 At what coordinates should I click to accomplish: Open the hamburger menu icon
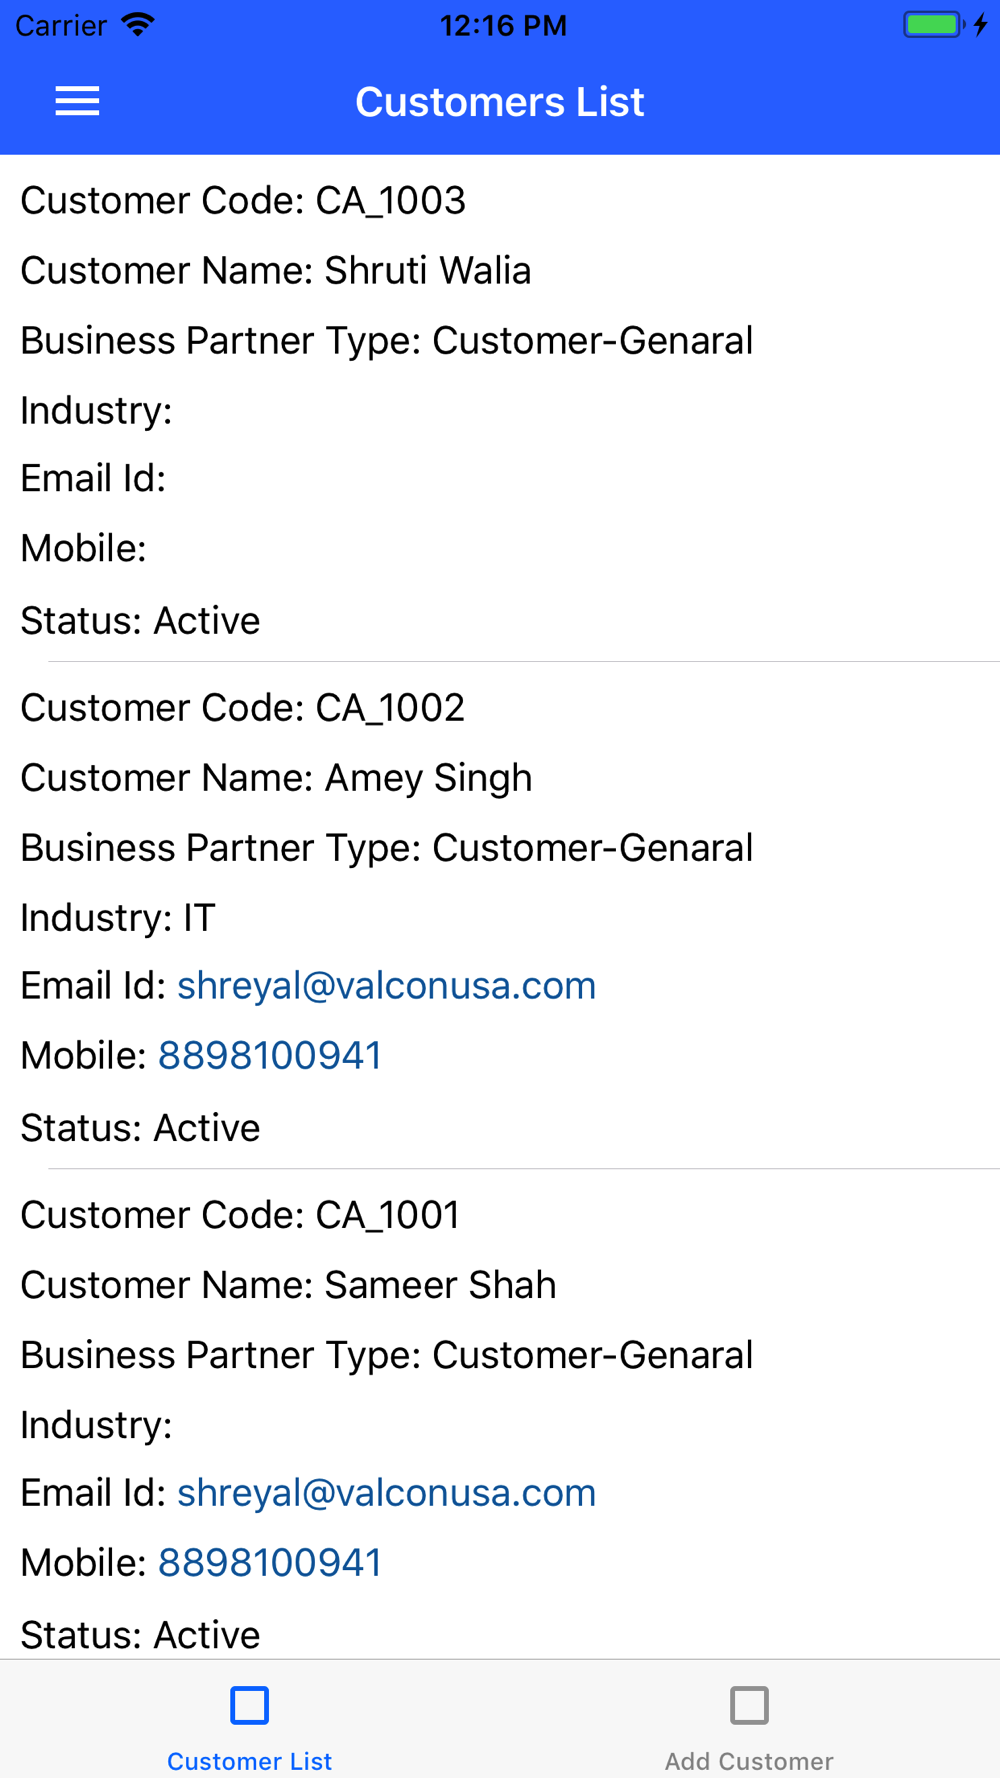[77, 101]
